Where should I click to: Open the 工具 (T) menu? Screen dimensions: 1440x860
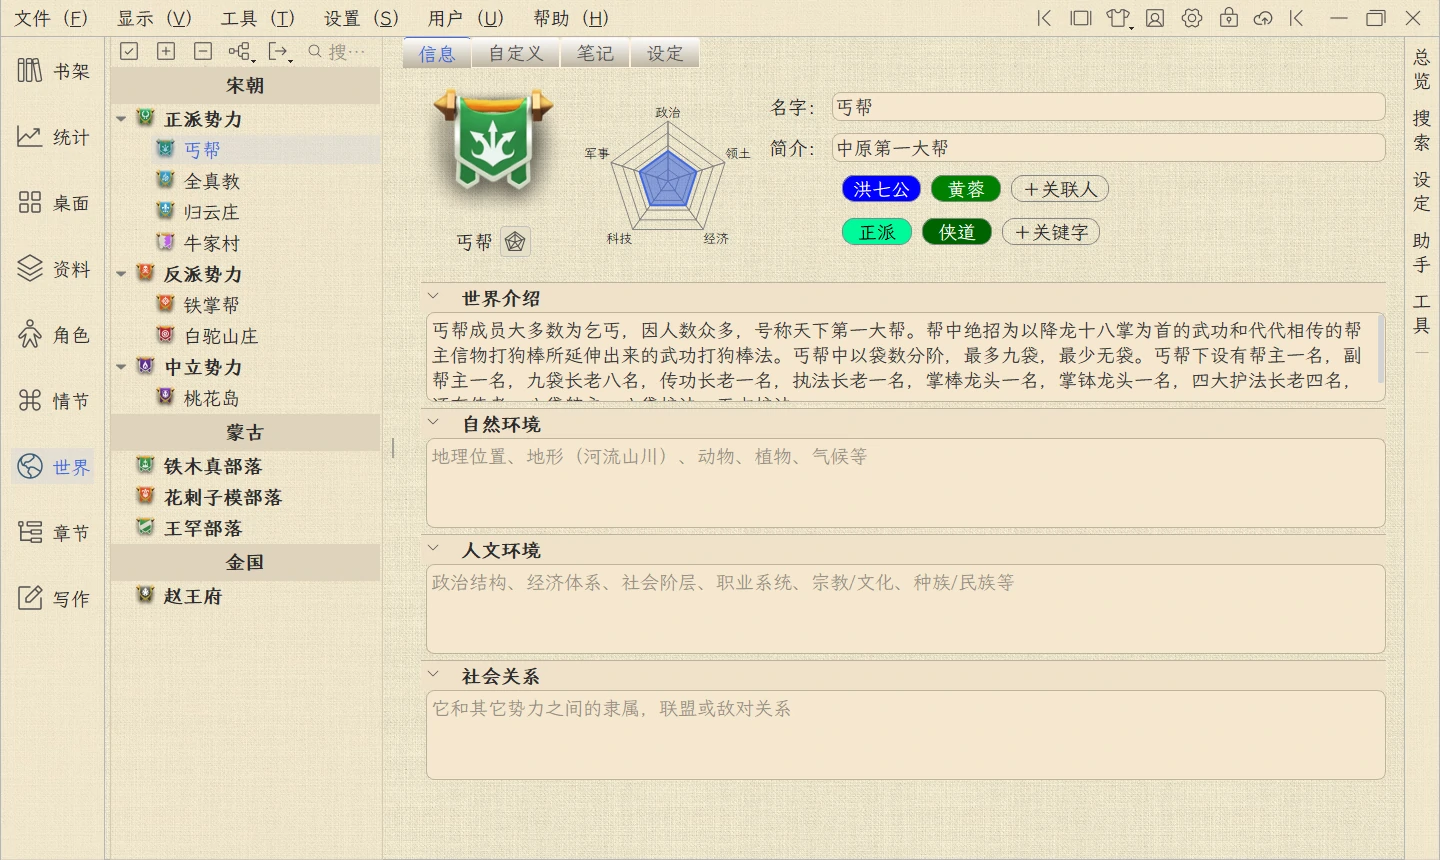point(257,18)
